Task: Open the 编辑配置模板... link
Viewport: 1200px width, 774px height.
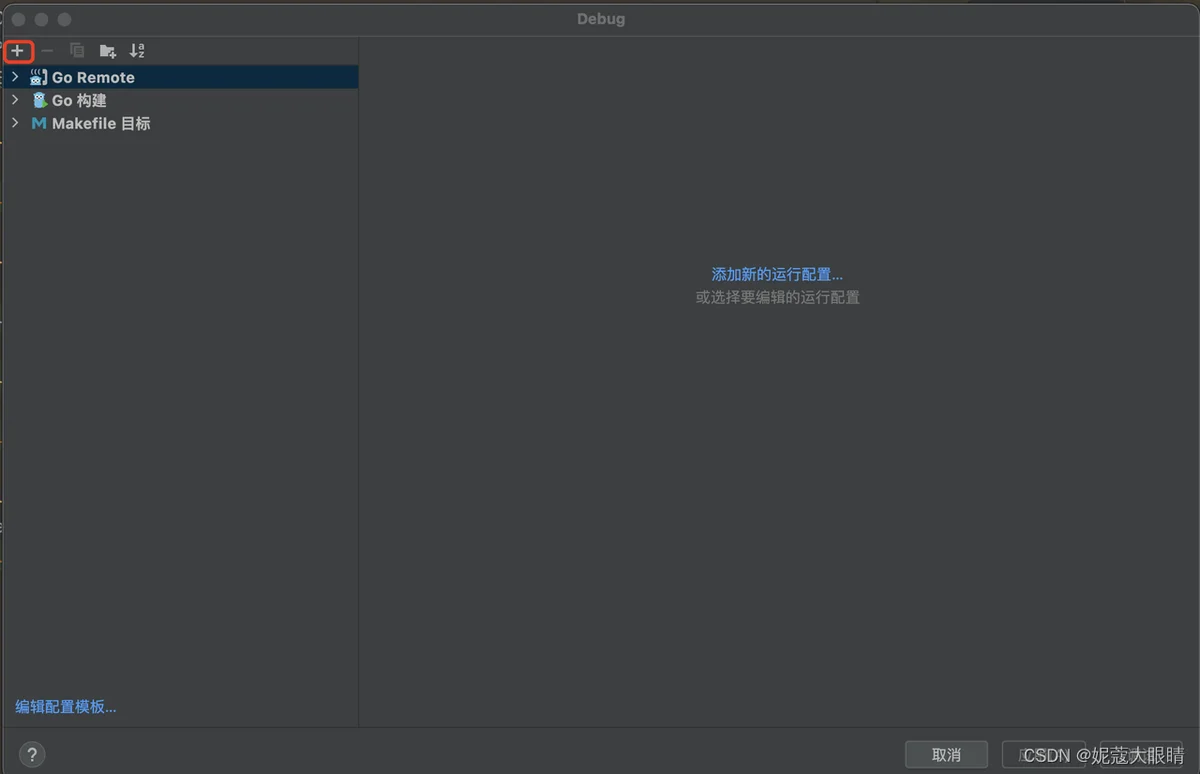Action: coord(66,707)
